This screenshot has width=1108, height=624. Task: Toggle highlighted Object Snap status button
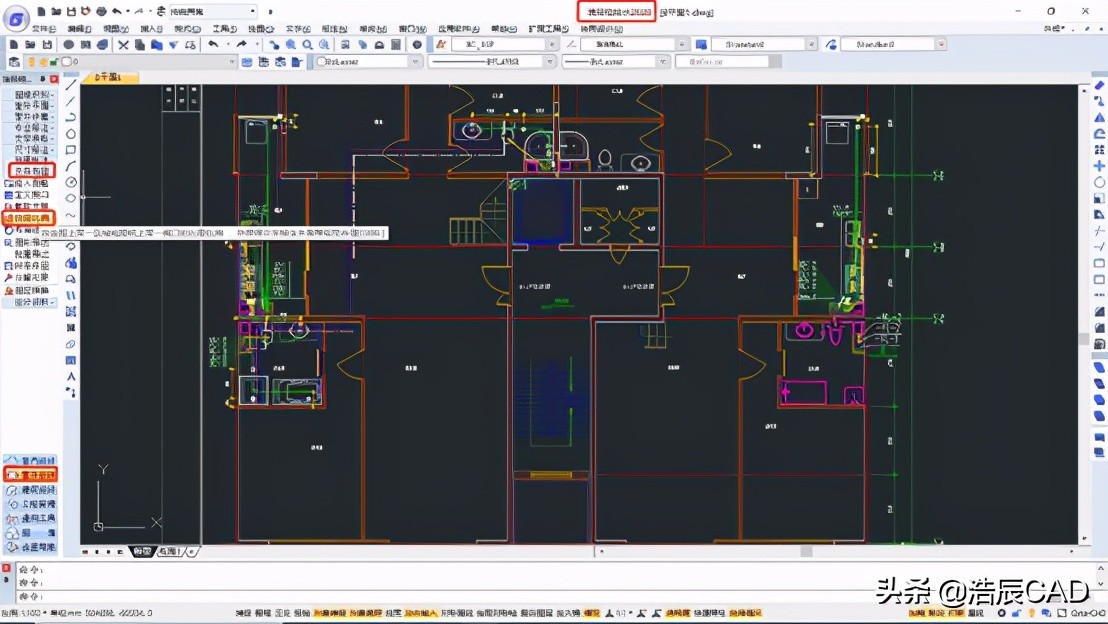point(329,613)
